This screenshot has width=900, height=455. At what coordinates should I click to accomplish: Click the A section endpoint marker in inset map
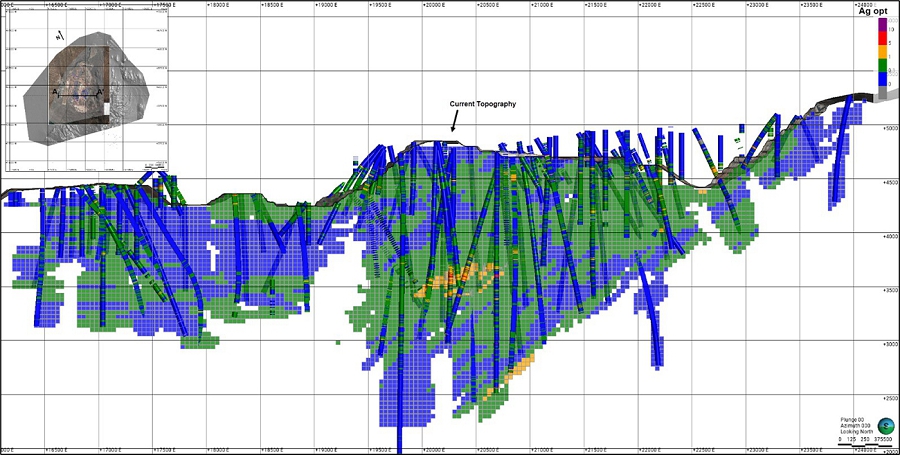55,92
